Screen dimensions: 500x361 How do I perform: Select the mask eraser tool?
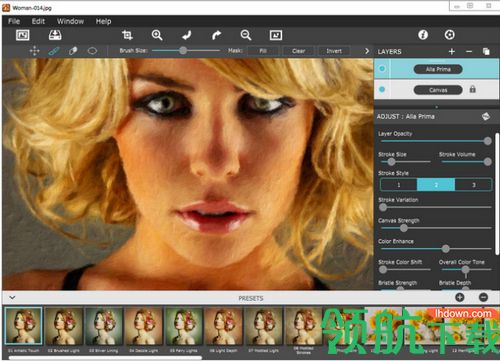coord(73,51)
